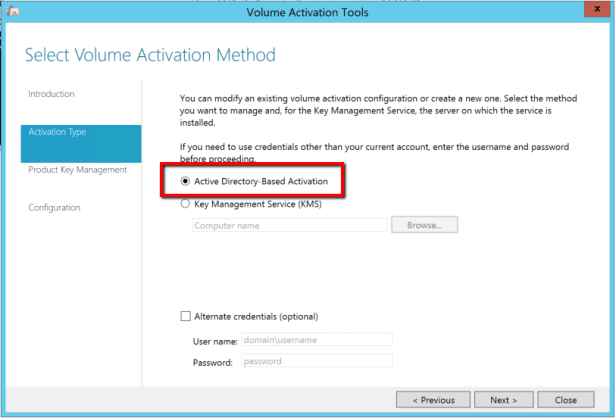This screenshot has height=418, width=616.
Task: Focus the User name text box
Action: click(x=316, y=341)
